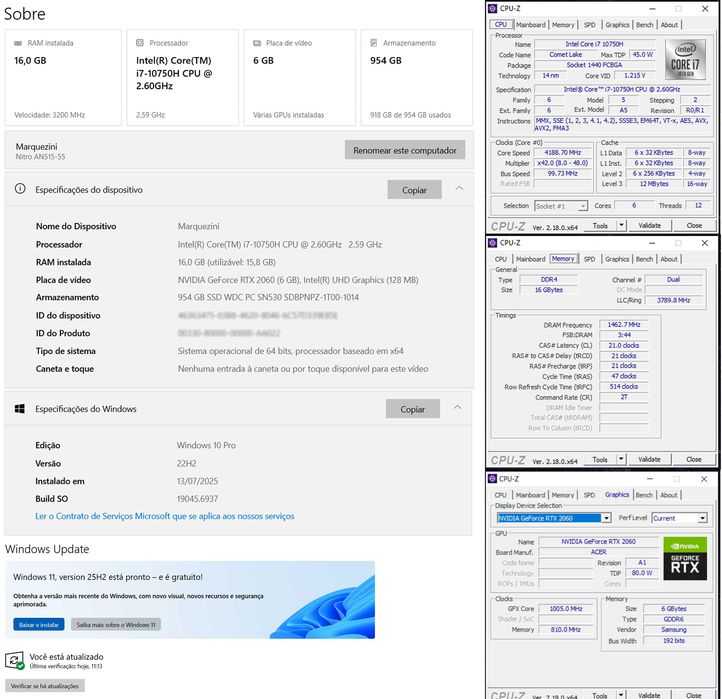Open Bench tab in top CPU-Z window

point(645,25)
